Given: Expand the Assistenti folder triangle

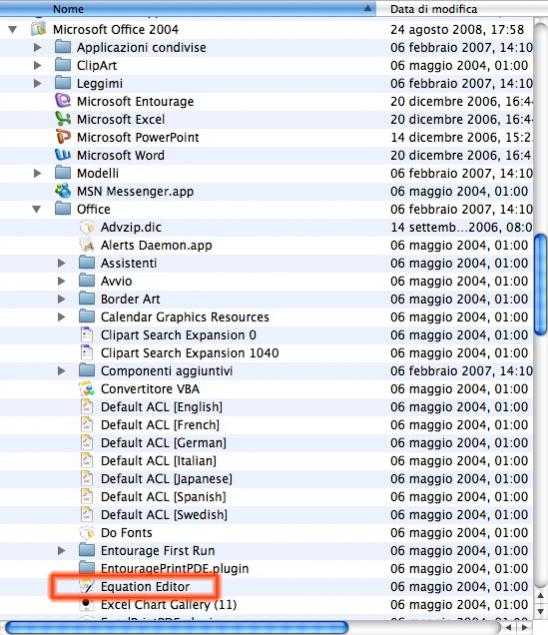Looking at the screenshot, I should point(61,263).
